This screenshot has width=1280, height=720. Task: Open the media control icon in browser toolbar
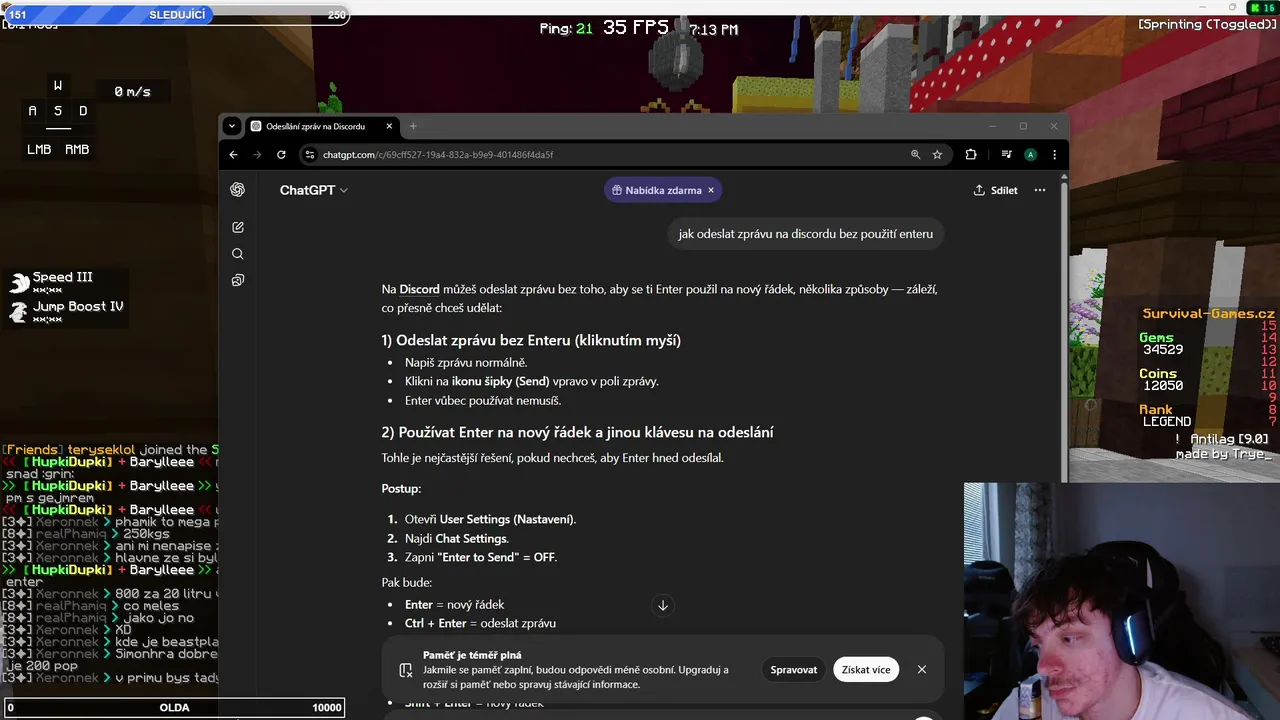(x=1006, y=155)
